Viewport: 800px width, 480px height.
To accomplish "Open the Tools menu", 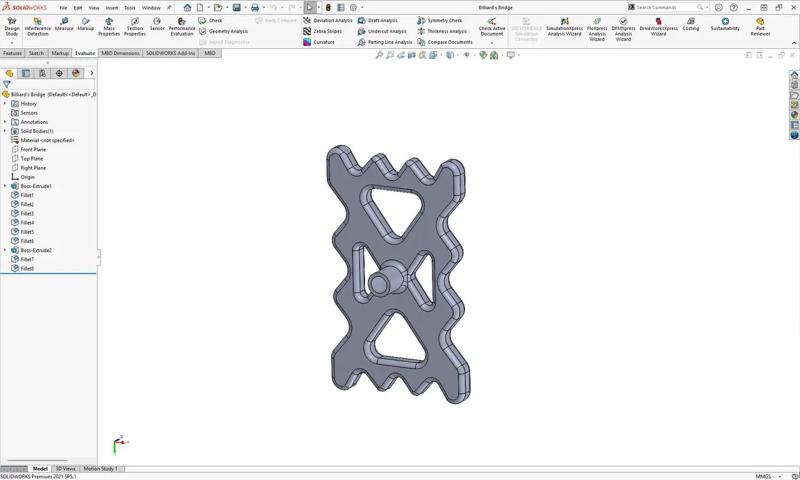I will point(130,8).
